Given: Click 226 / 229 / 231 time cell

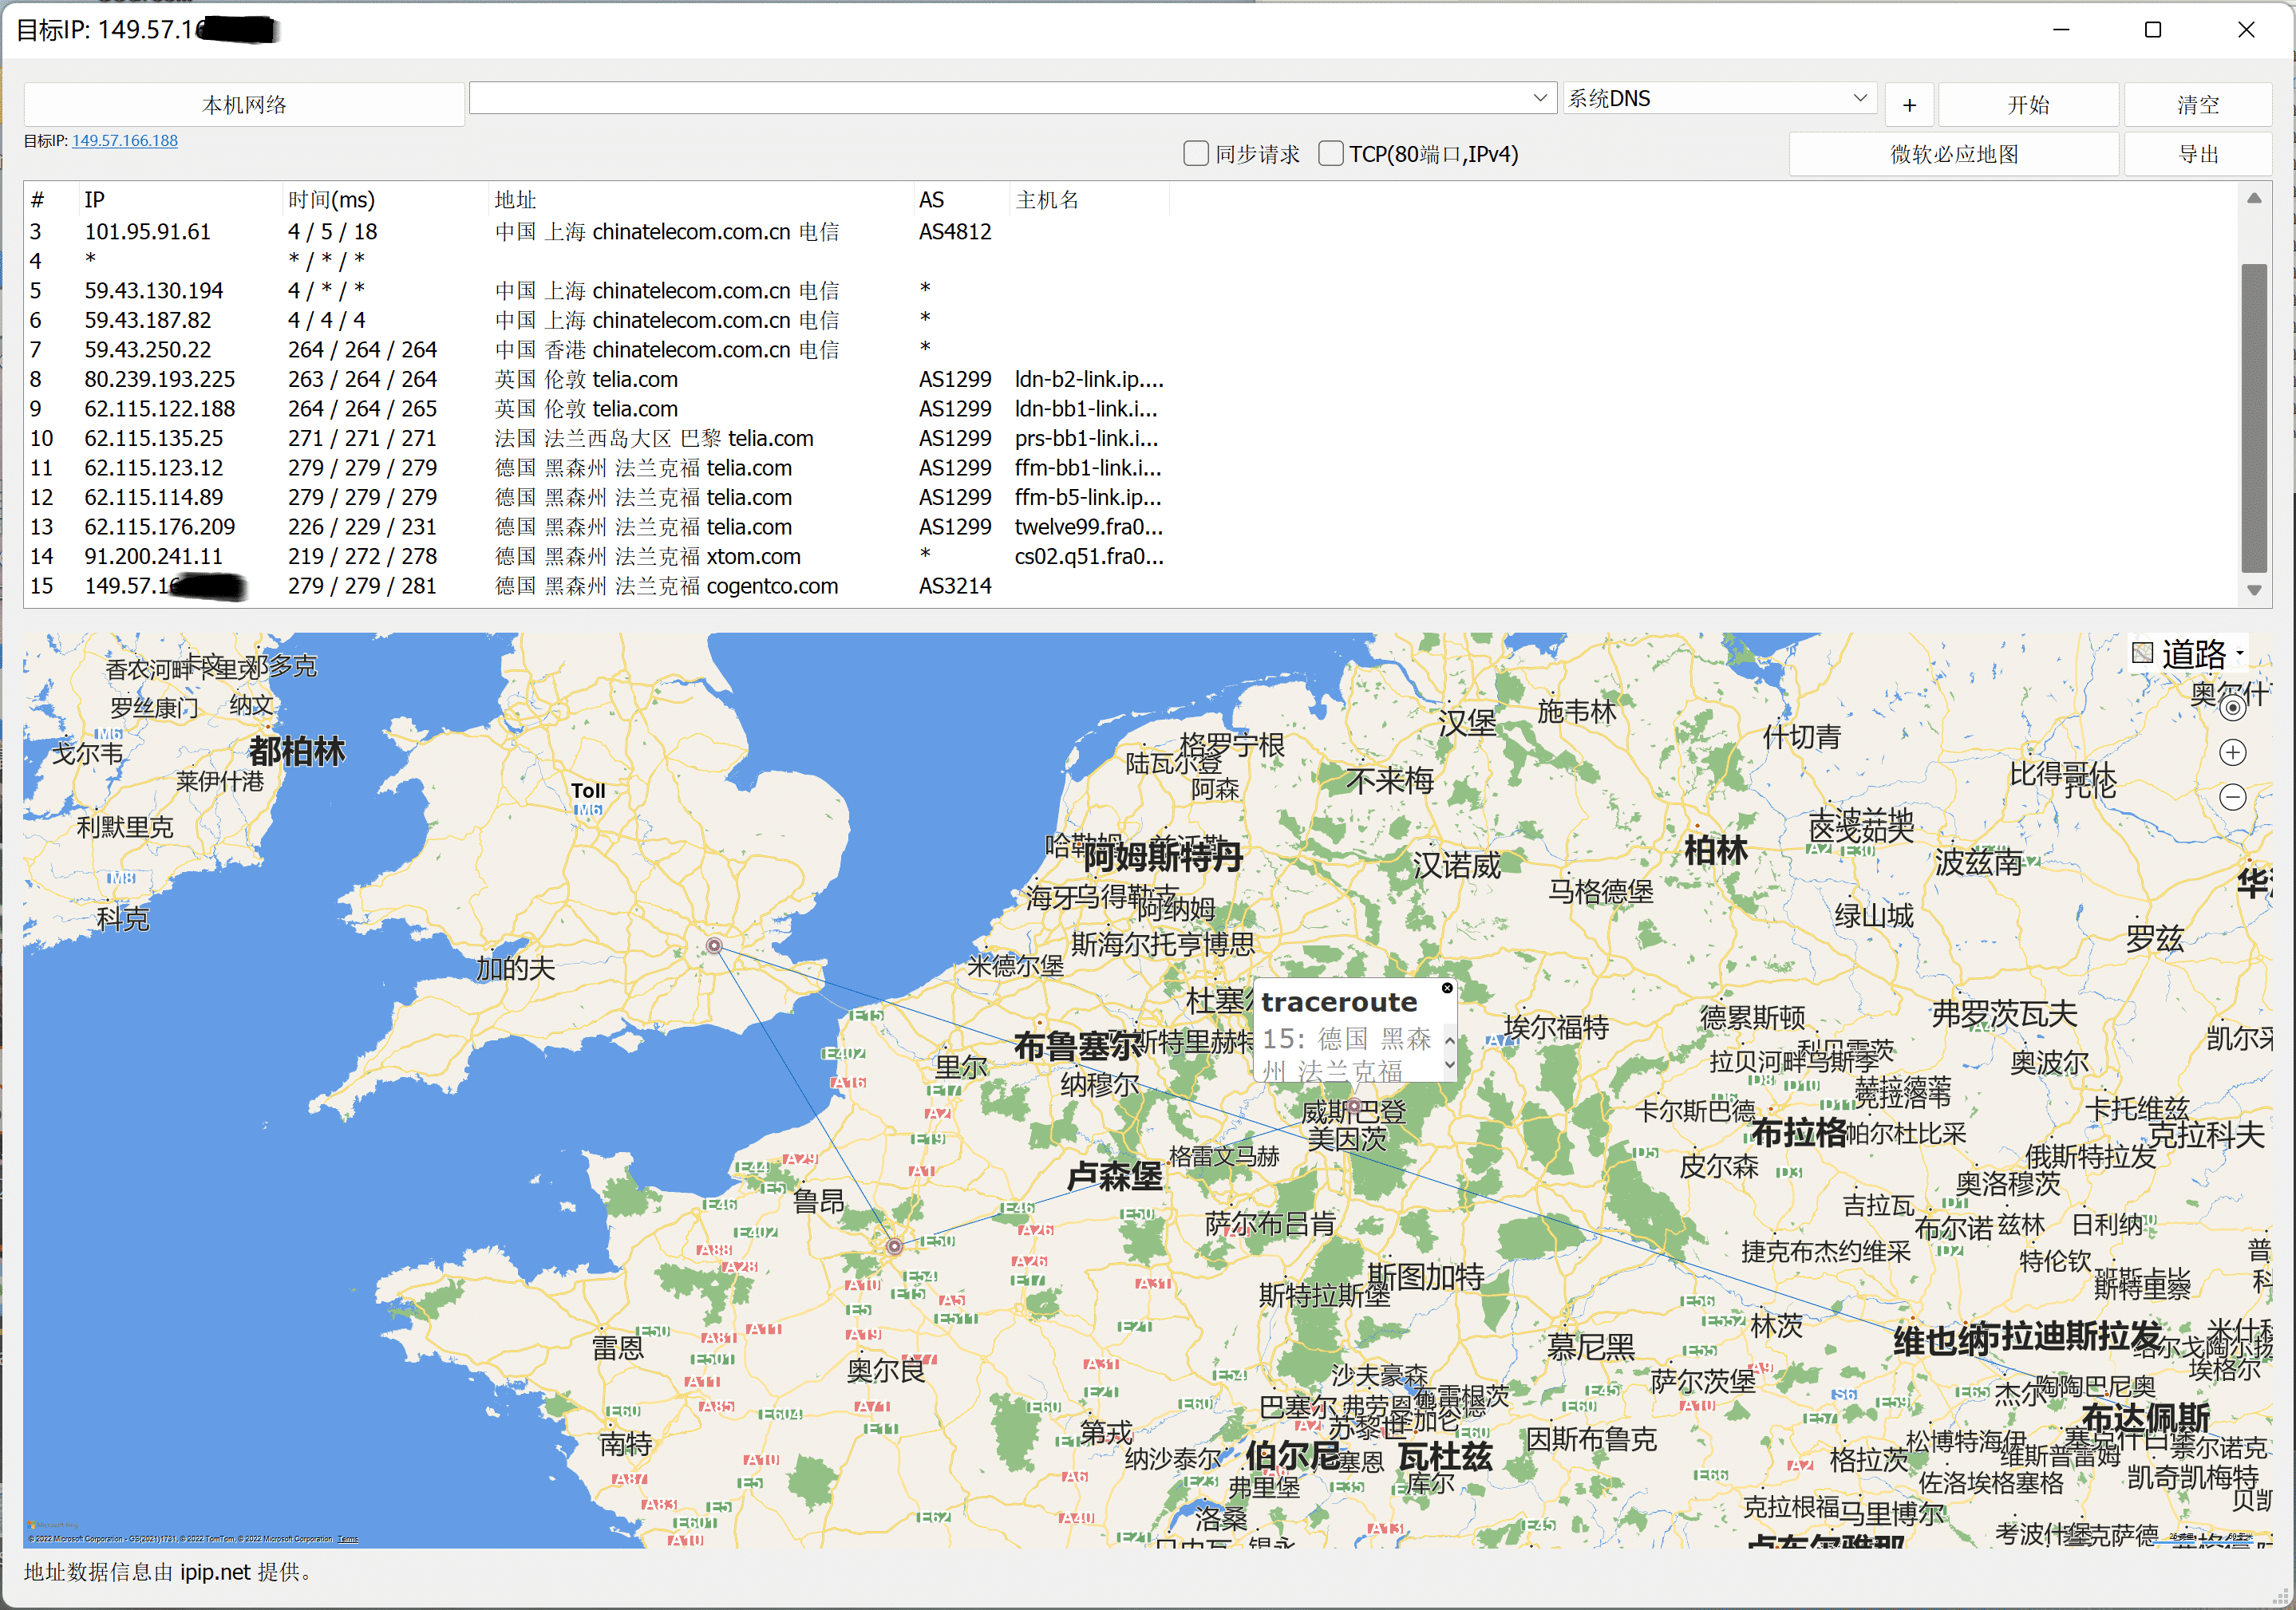Looking at the screenshot, I should (362, 526).
